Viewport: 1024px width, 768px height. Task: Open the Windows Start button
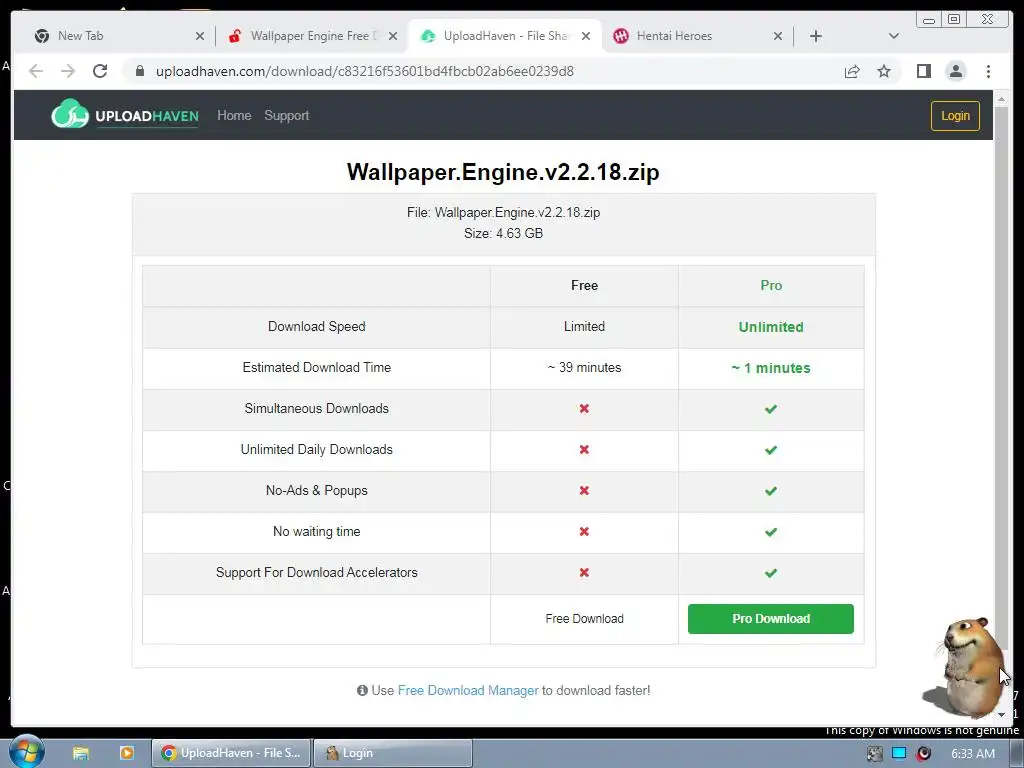[26, 752]
